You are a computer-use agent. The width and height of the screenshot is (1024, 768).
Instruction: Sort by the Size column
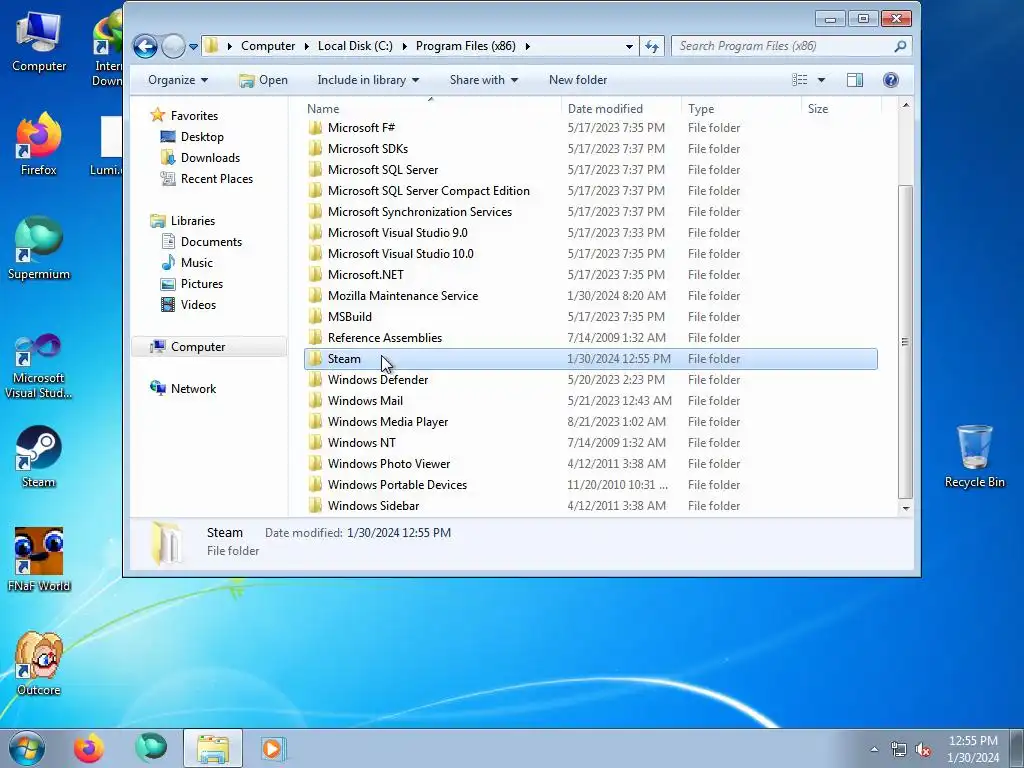pos(840,108)
